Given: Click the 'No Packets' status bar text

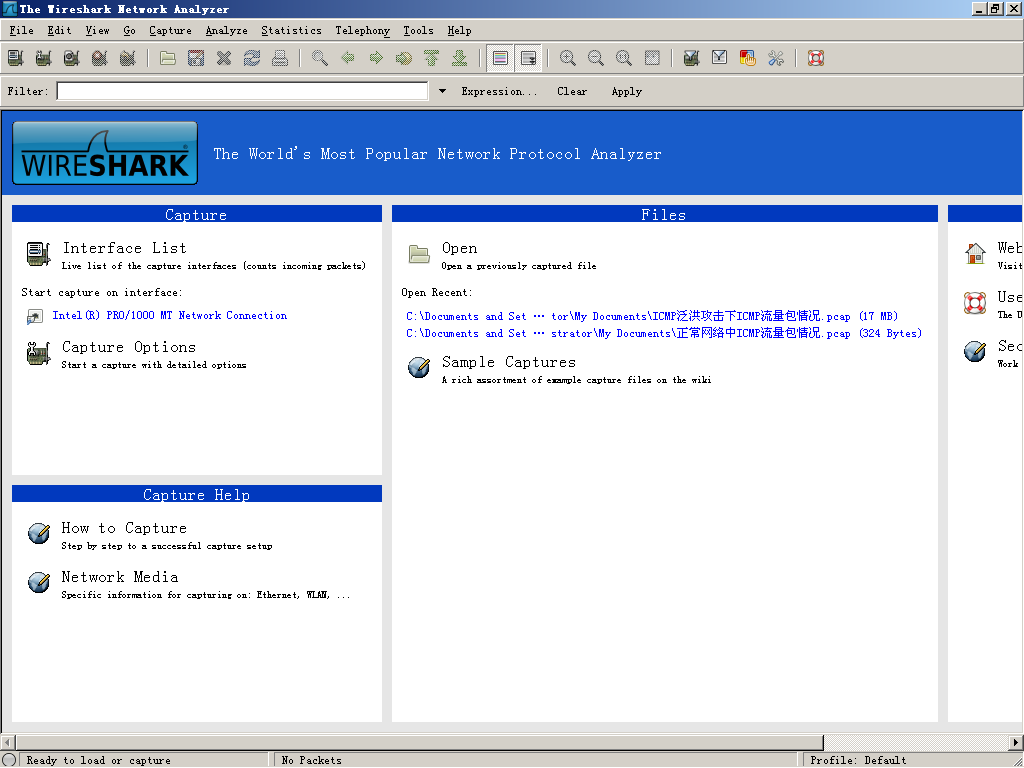Looking at the screenshot, I should click(x=312, y=761).
